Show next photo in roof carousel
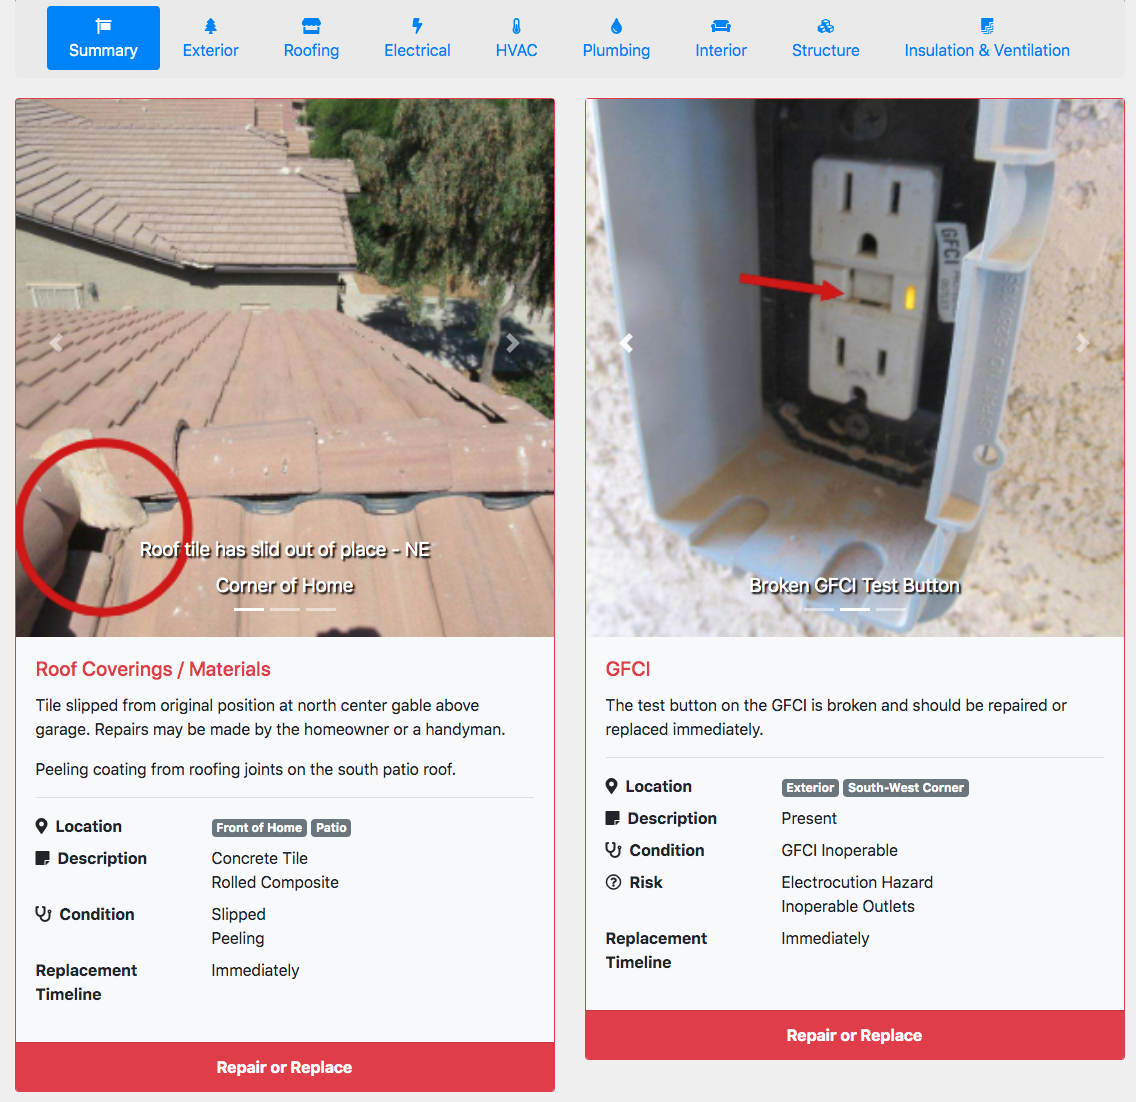This screenshot has height=1102, width=1136. (x=512, y=343)
